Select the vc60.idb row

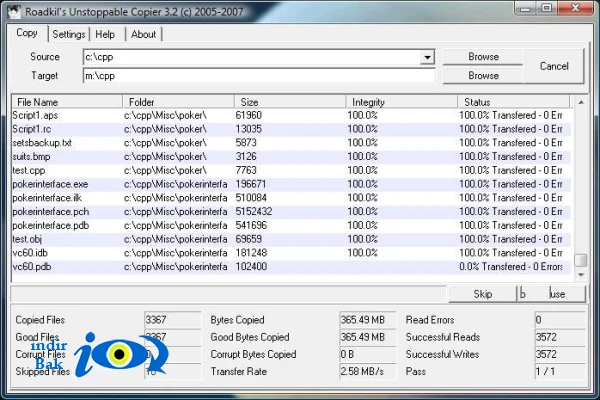(291, 253)
